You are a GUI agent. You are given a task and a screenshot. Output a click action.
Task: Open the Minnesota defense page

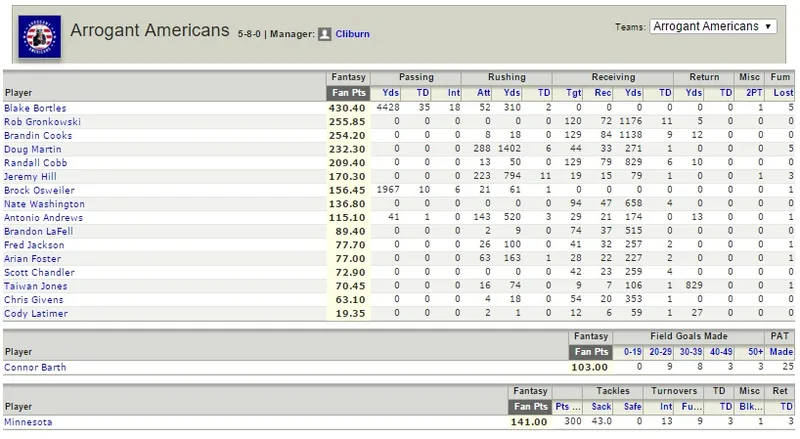pyautogui.click(x=28, y=422)
